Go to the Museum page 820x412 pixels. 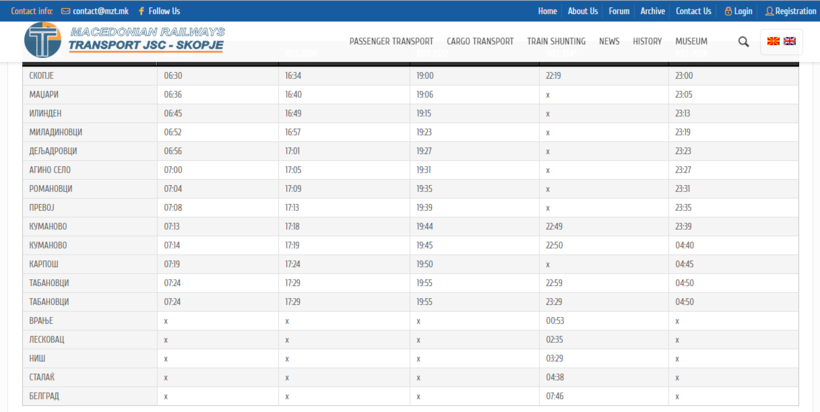click(x=691, y=42)
